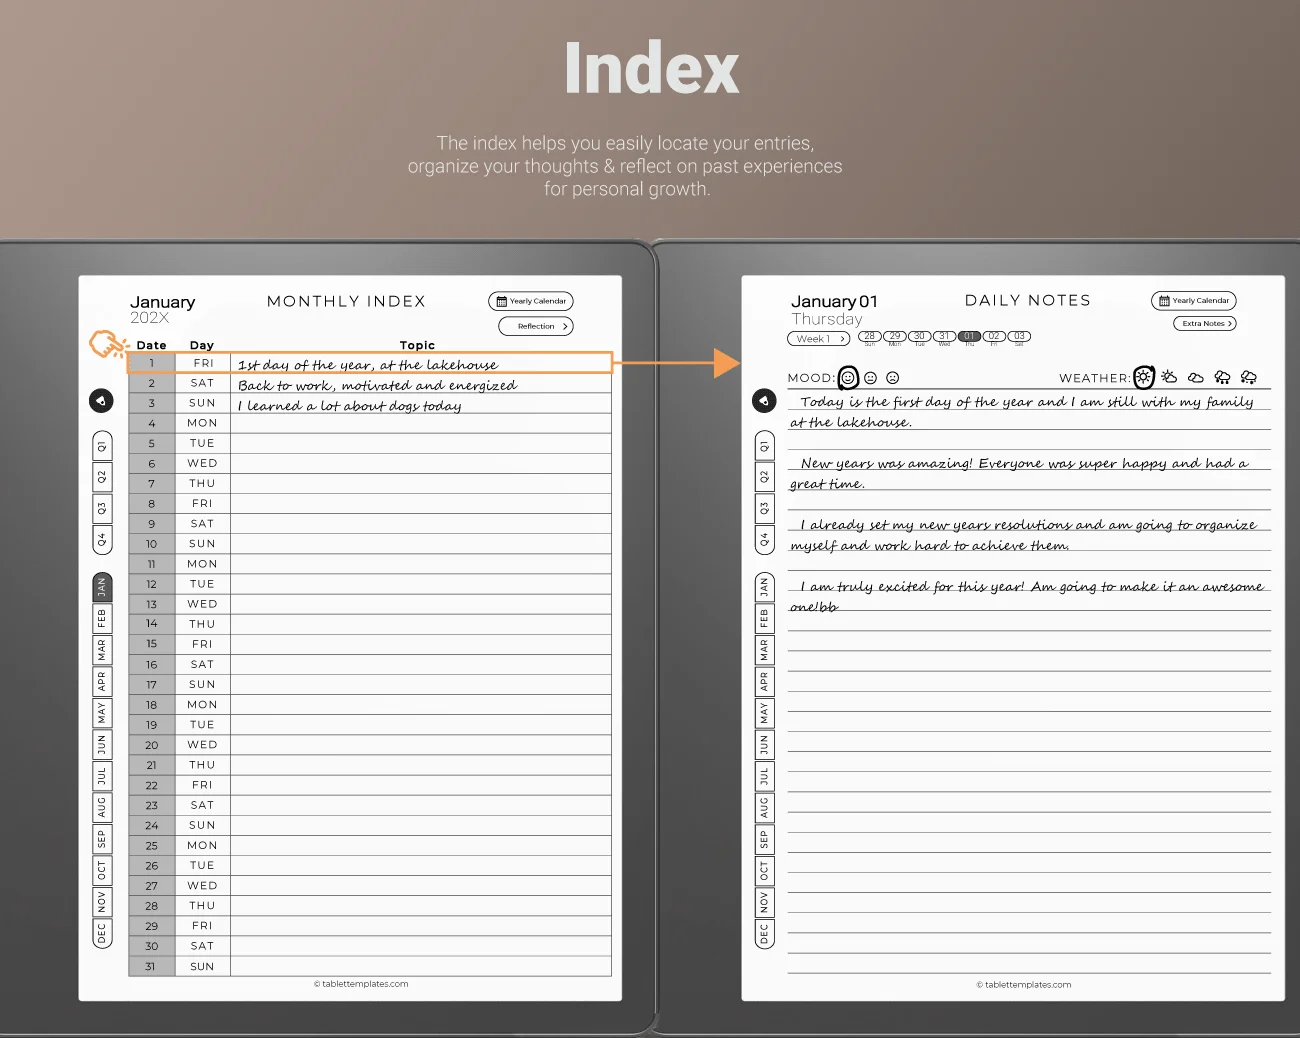This screenshot has height=1038, width=1300.
Task: Click the round home icon on Monthly Index
Action: point(101,401)
